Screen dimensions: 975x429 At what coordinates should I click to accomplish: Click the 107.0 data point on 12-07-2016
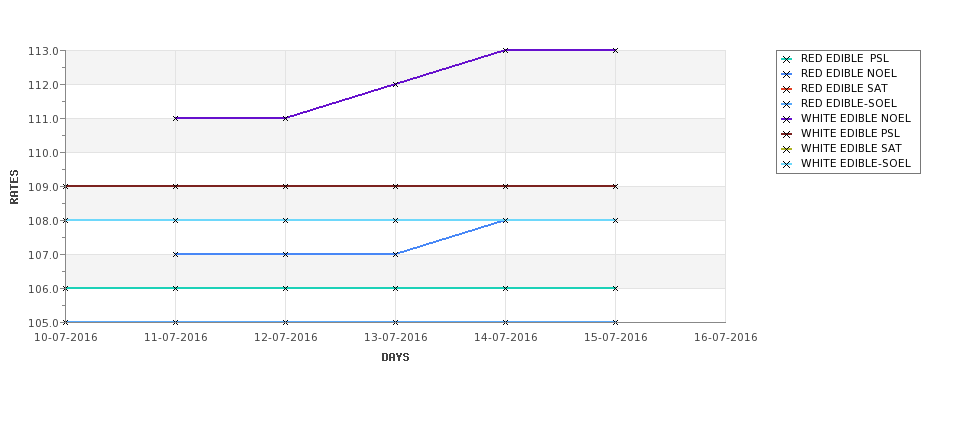(285, 254)
